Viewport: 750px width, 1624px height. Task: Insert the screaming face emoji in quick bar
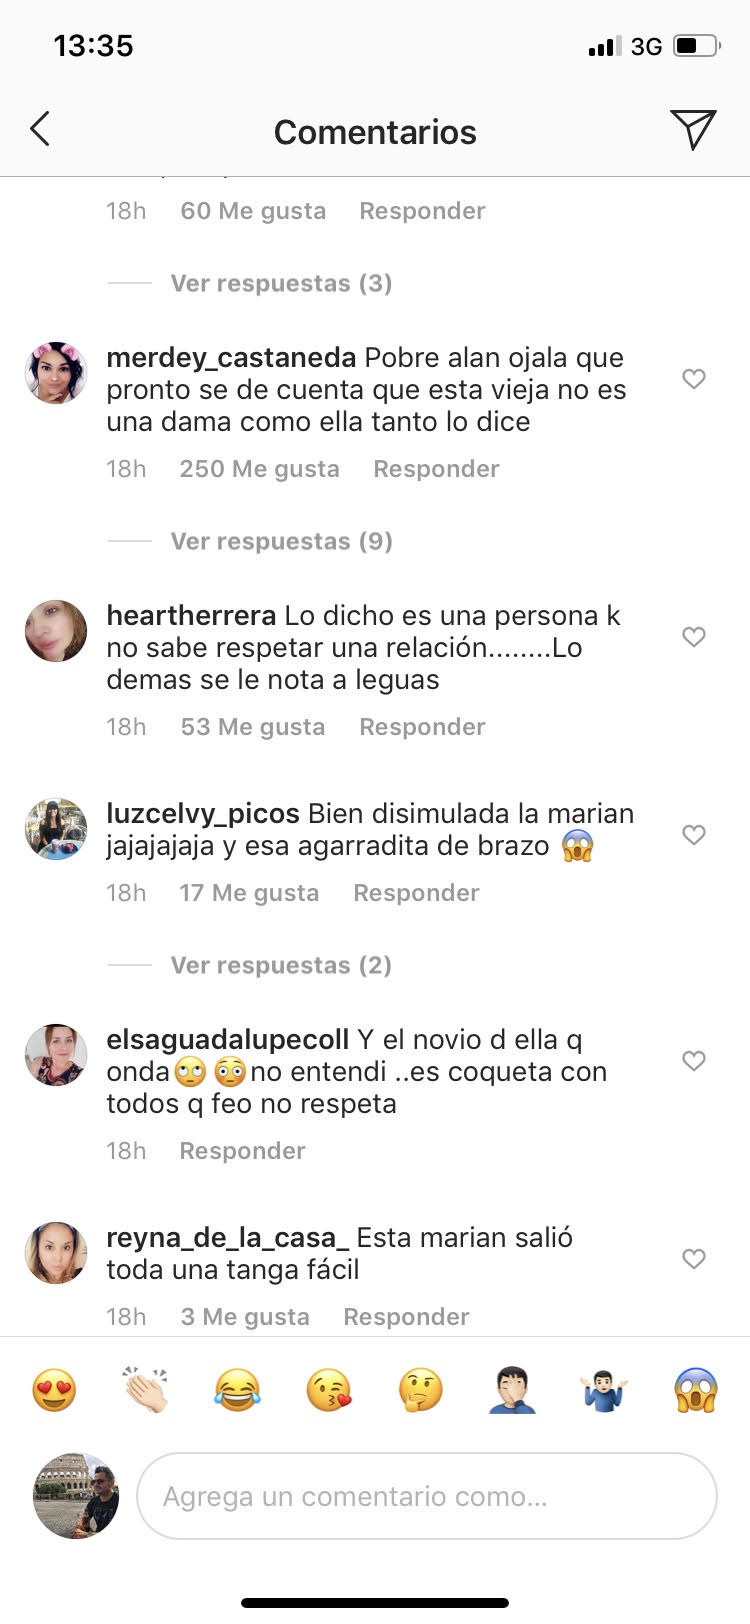point(696,1390)
